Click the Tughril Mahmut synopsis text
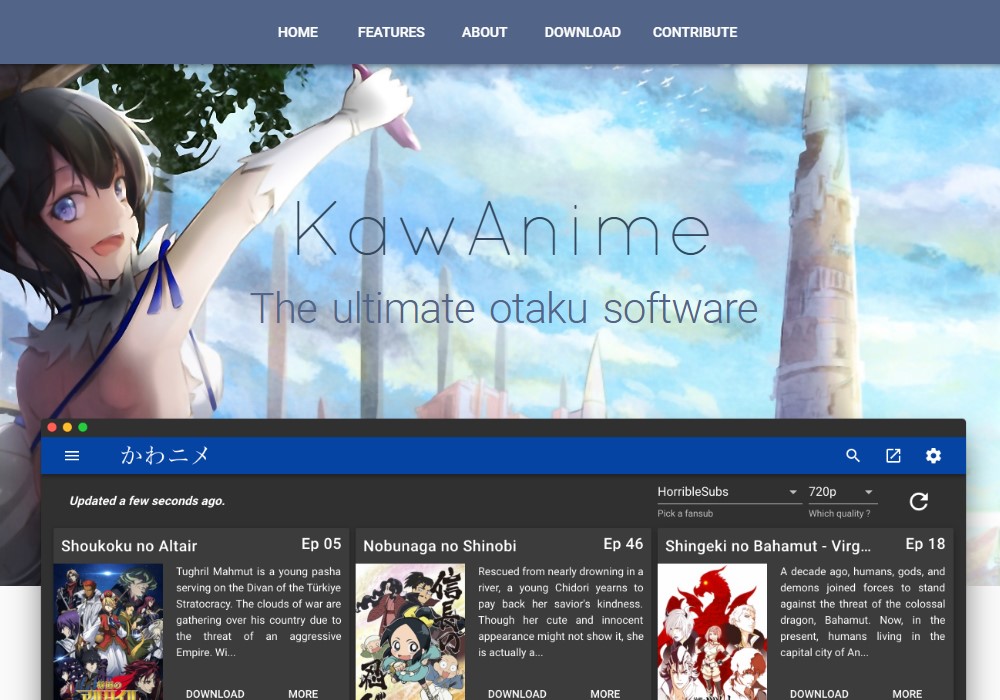Viewport: 1000px width, 700px height. pos(258,612)
